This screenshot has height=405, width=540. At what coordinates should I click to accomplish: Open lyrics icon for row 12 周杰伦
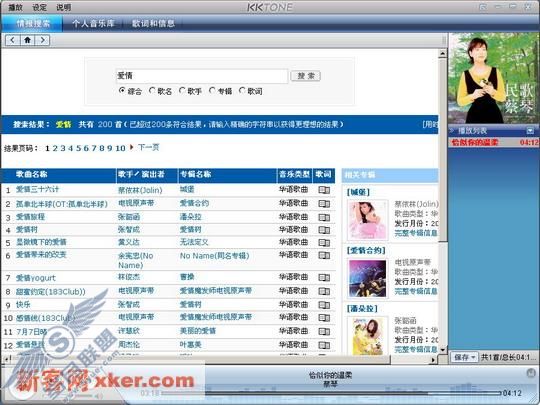tap(324, 345)
